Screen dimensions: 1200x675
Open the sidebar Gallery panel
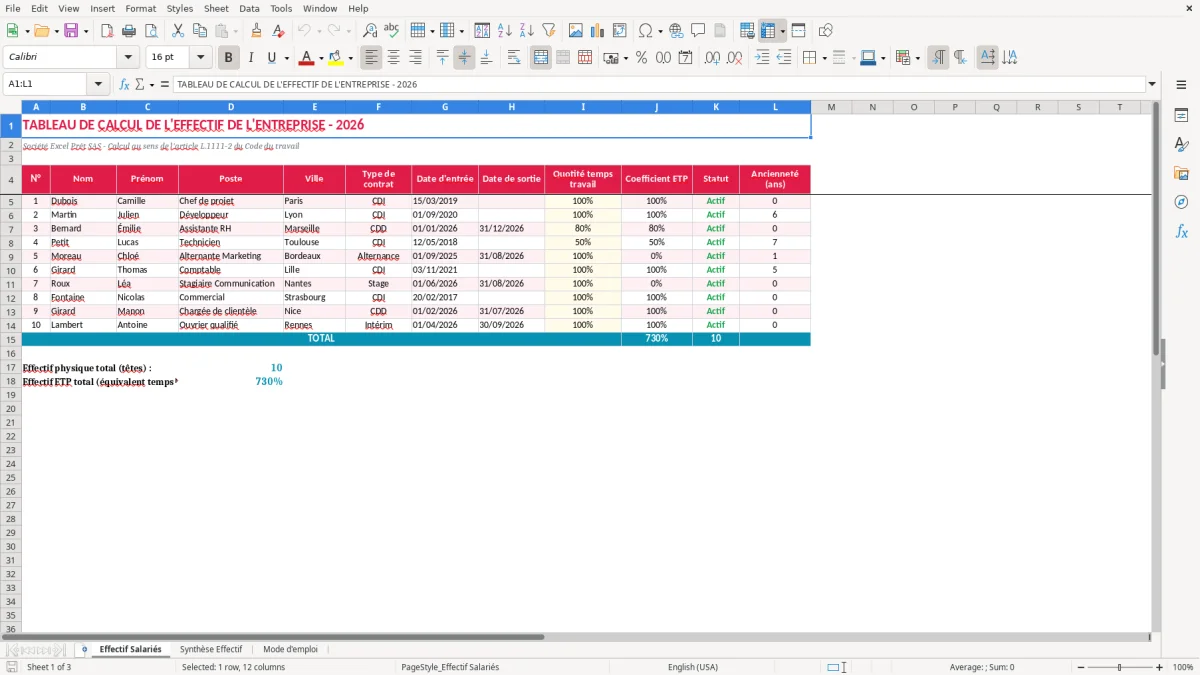[1181, 174]
